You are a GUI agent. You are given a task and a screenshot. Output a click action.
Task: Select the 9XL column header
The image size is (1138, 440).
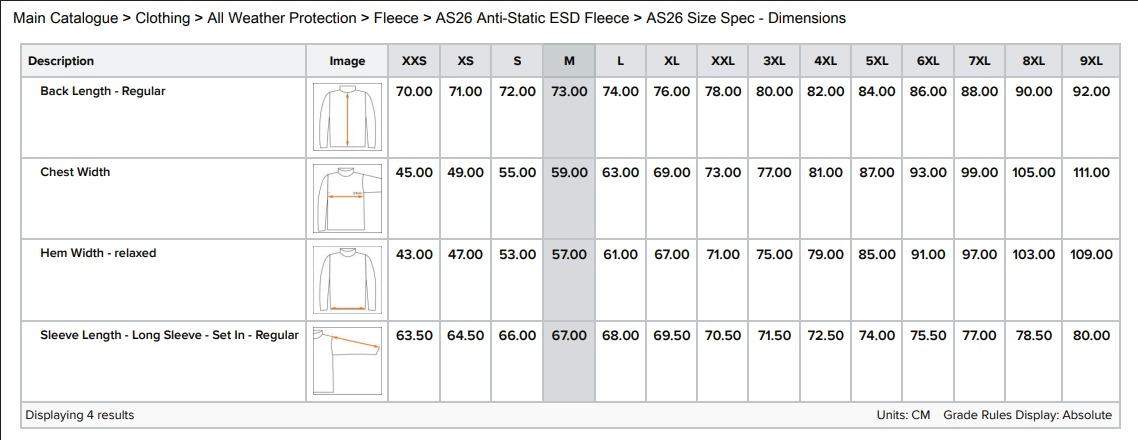pos(1091,61)
